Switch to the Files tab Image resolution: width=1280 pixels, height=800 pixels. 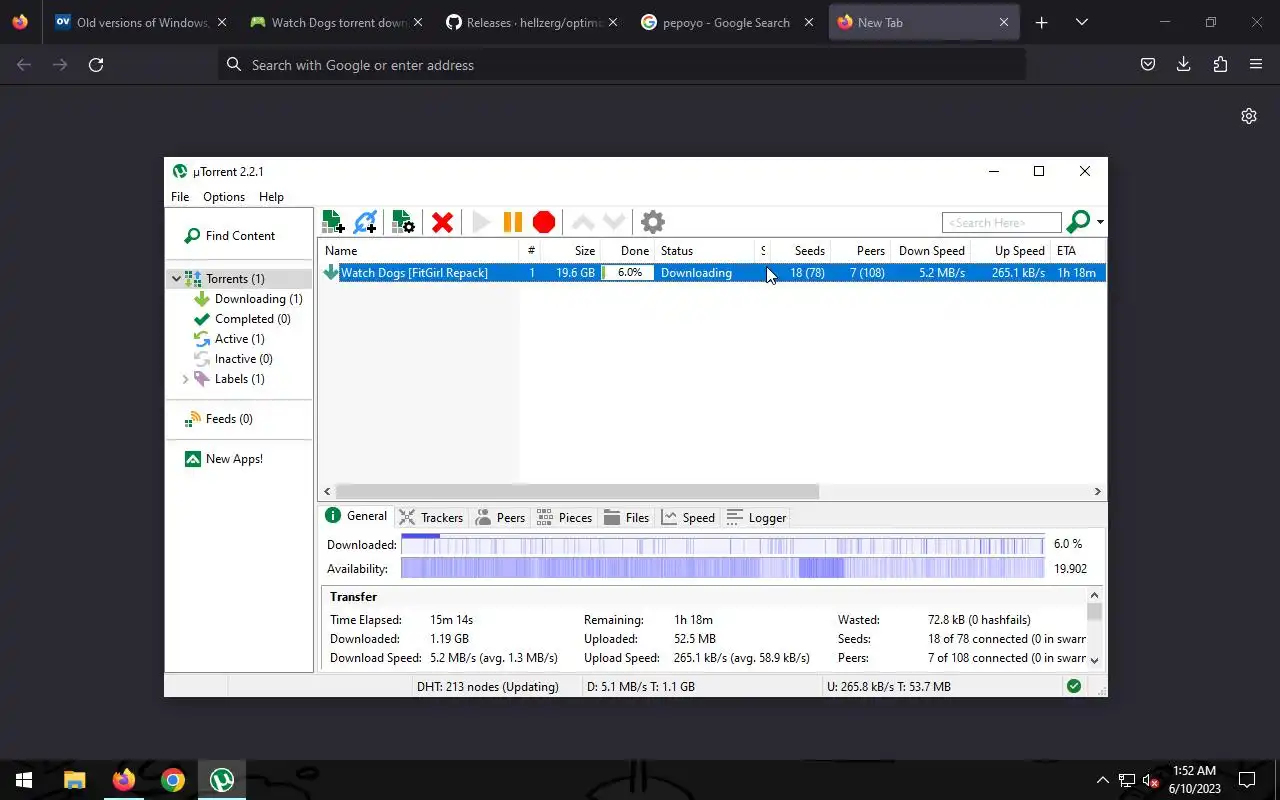(x=627, y=517)
